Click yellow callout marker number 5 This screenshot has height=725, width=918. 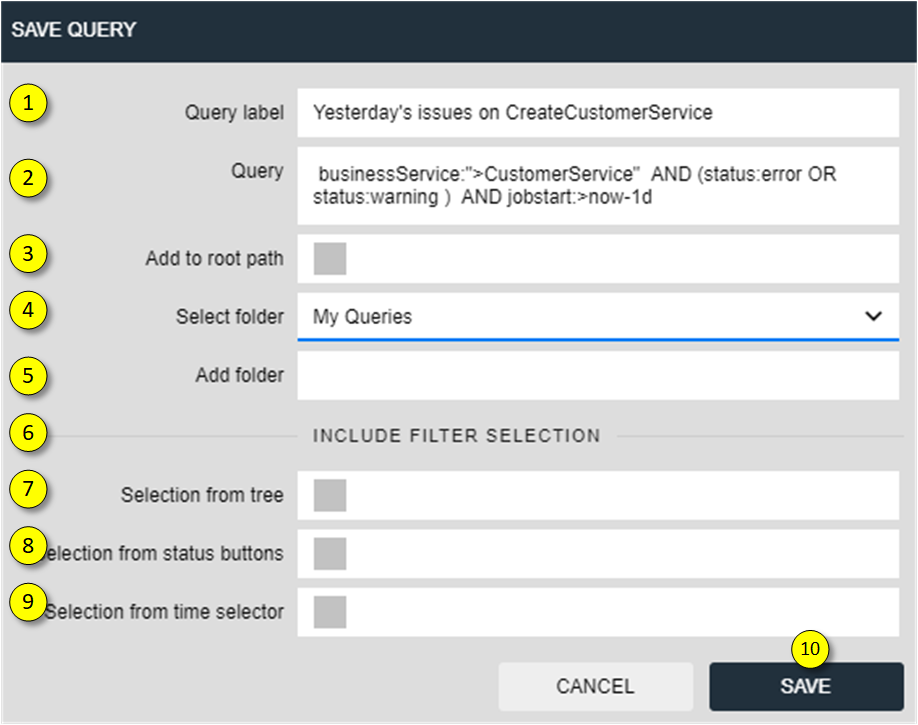point(28,375)
